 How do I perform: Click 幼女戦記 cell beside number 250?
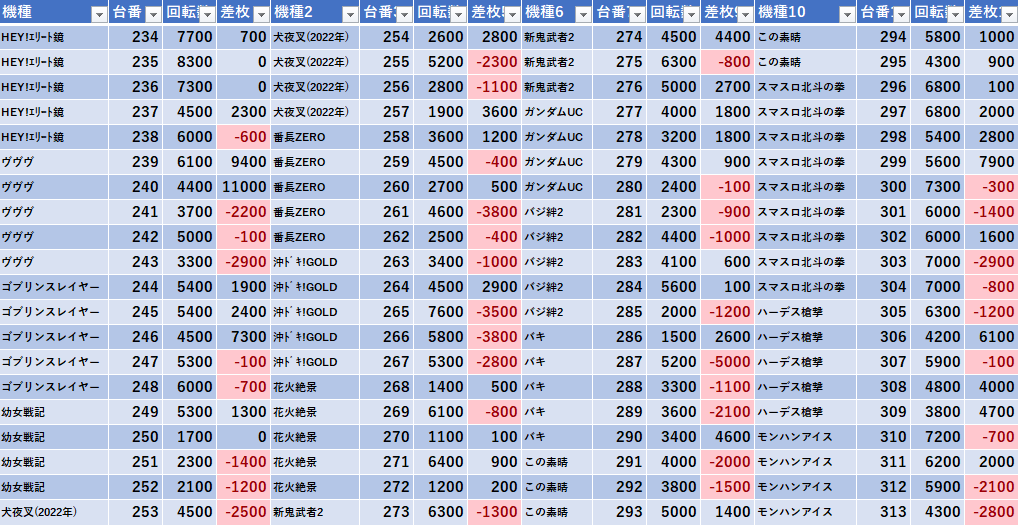pyautogui.click(x=54, y=437)
